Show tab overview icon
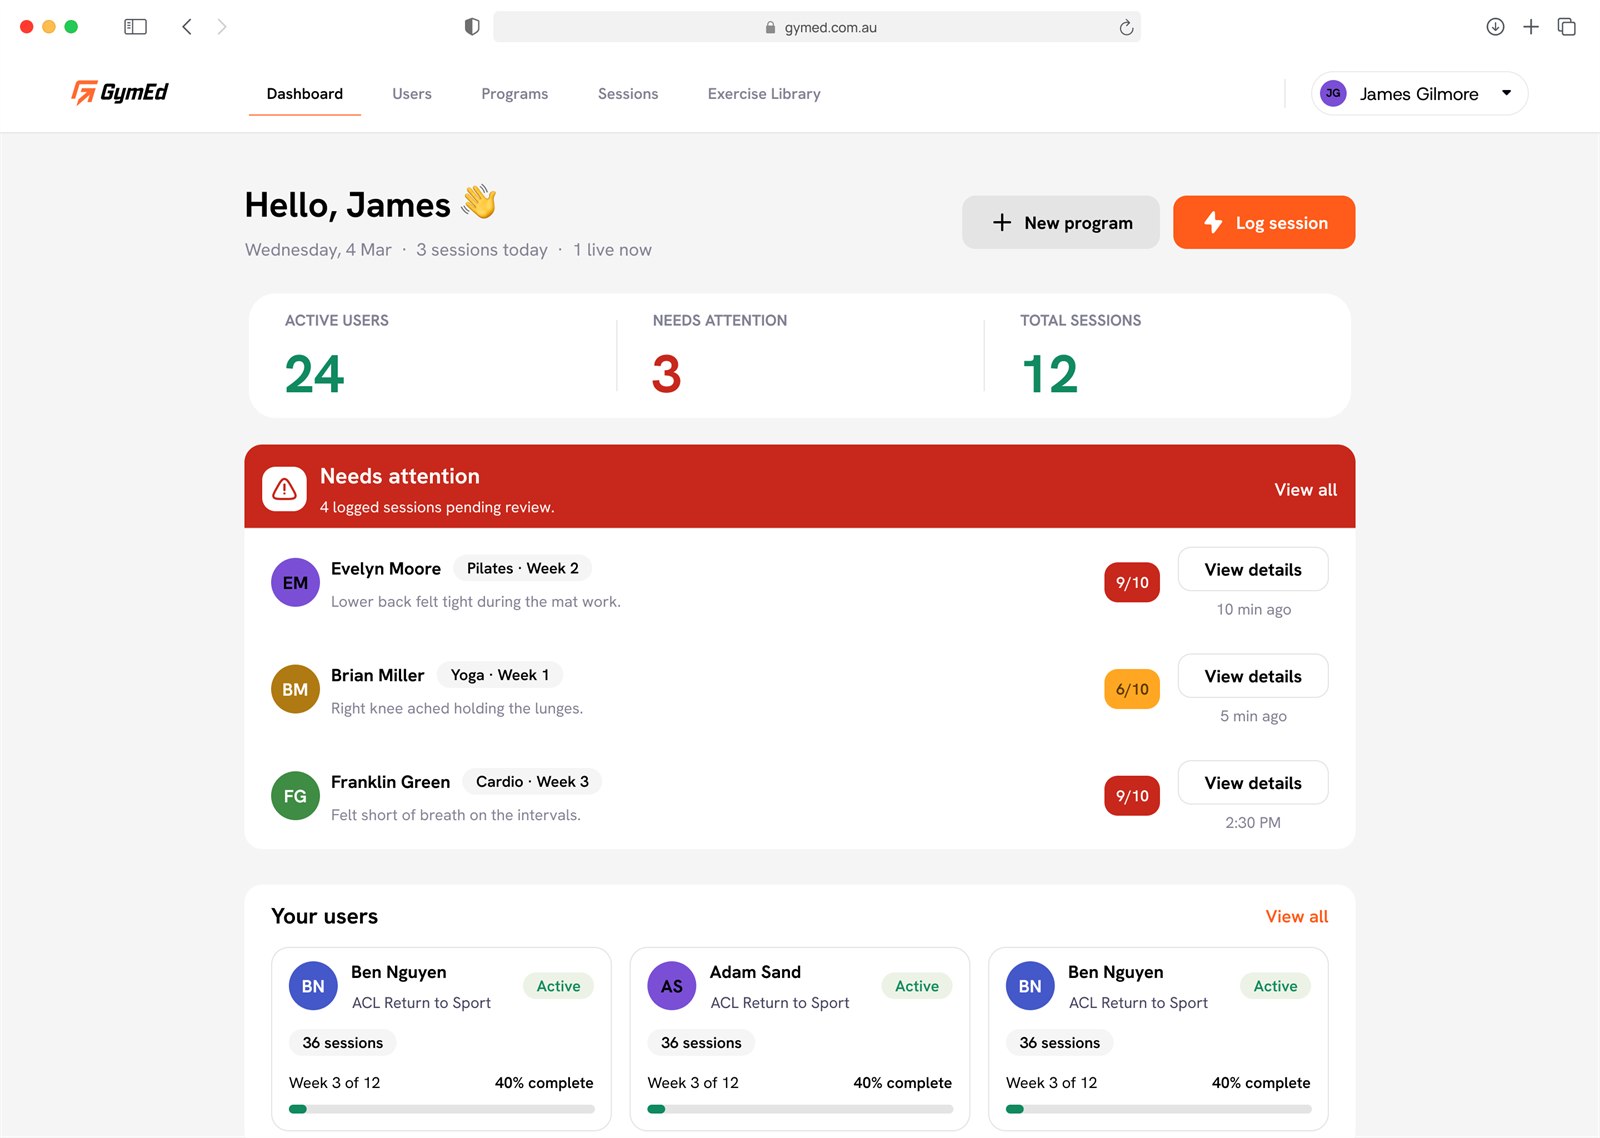The image size is (1600, 1138). [1567, 27]
